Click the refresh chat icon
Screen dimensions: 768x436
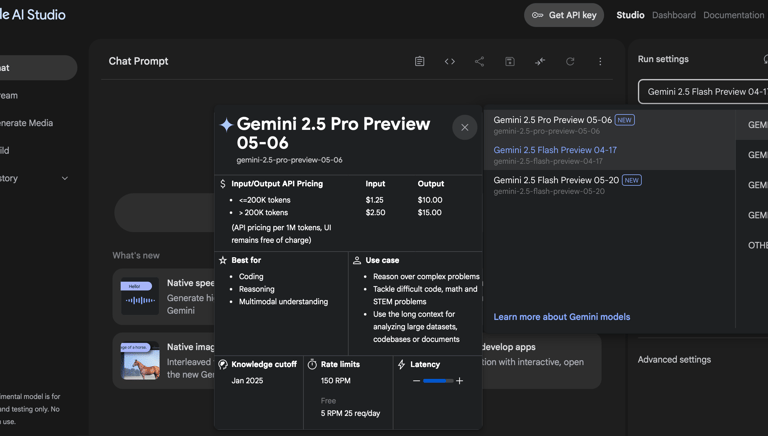click(570, 62)
